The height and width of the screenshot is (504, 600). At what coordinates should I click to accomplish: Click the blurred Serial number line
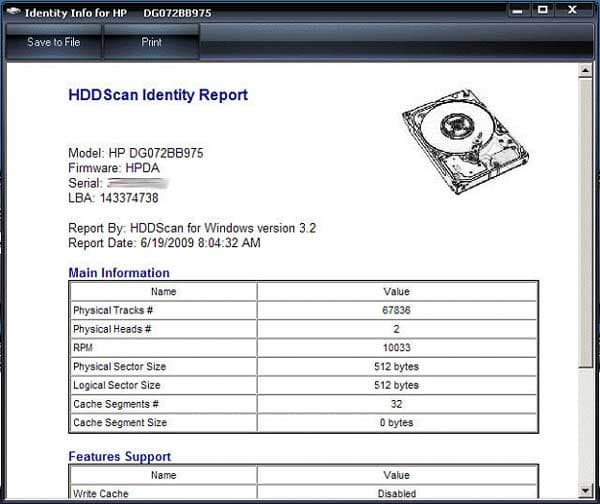(x=118, y=183)
